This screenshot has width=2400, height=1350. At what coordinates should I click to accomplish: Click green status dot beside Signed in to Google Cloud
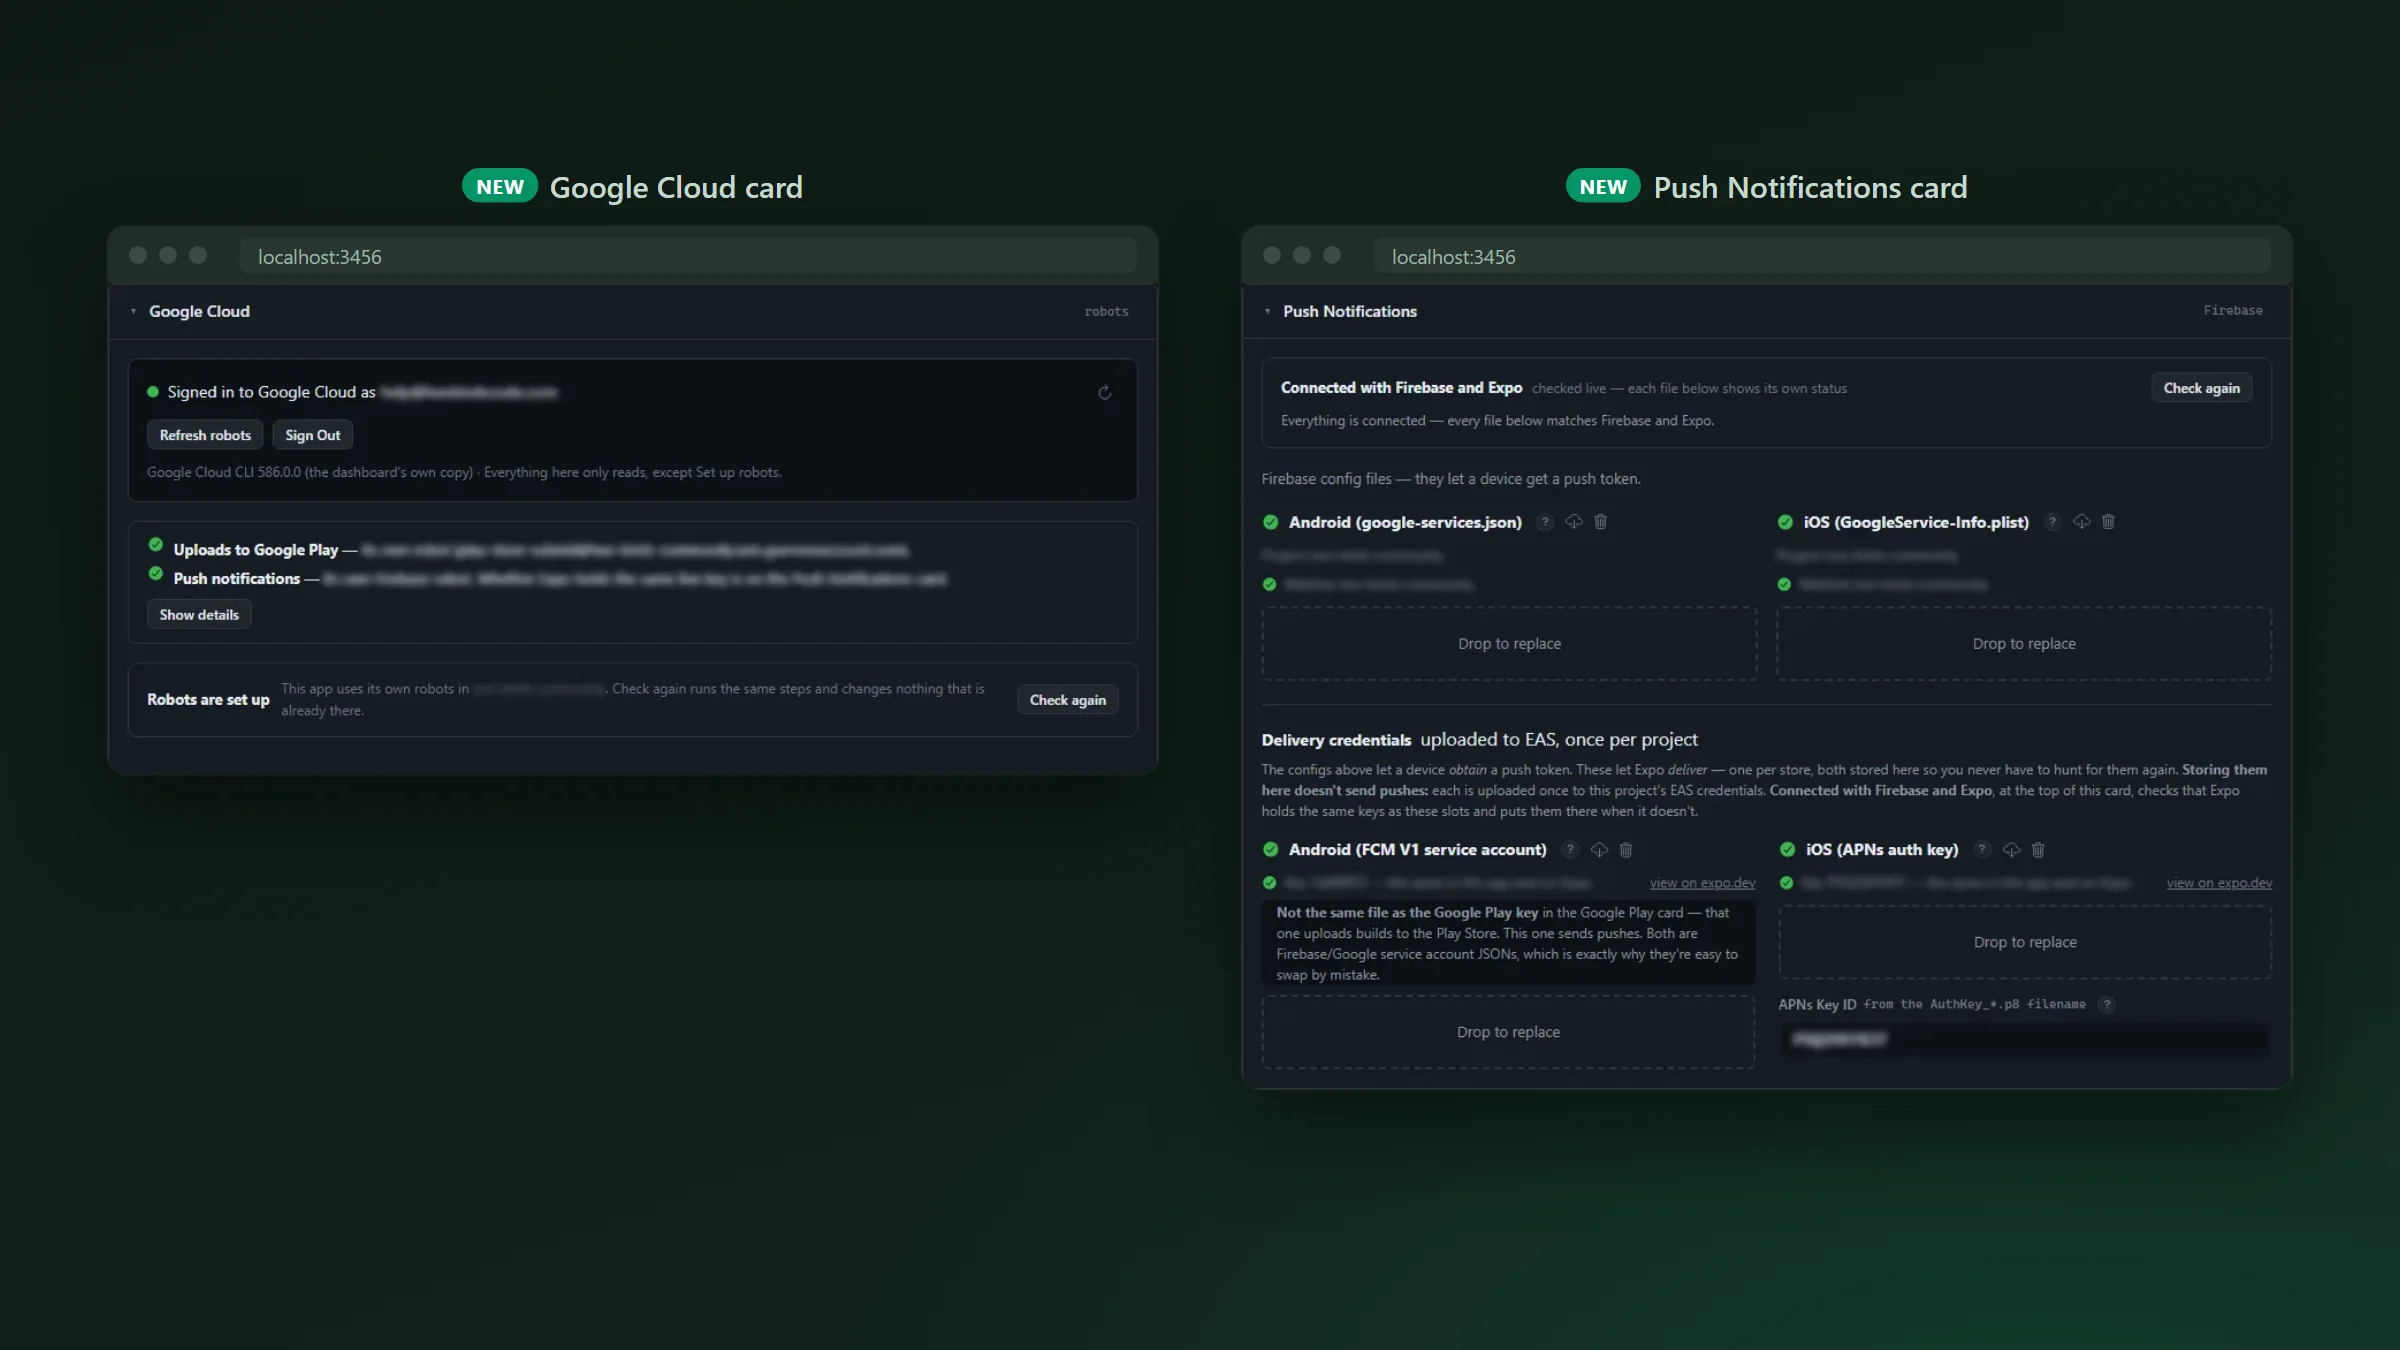(153, 392)
